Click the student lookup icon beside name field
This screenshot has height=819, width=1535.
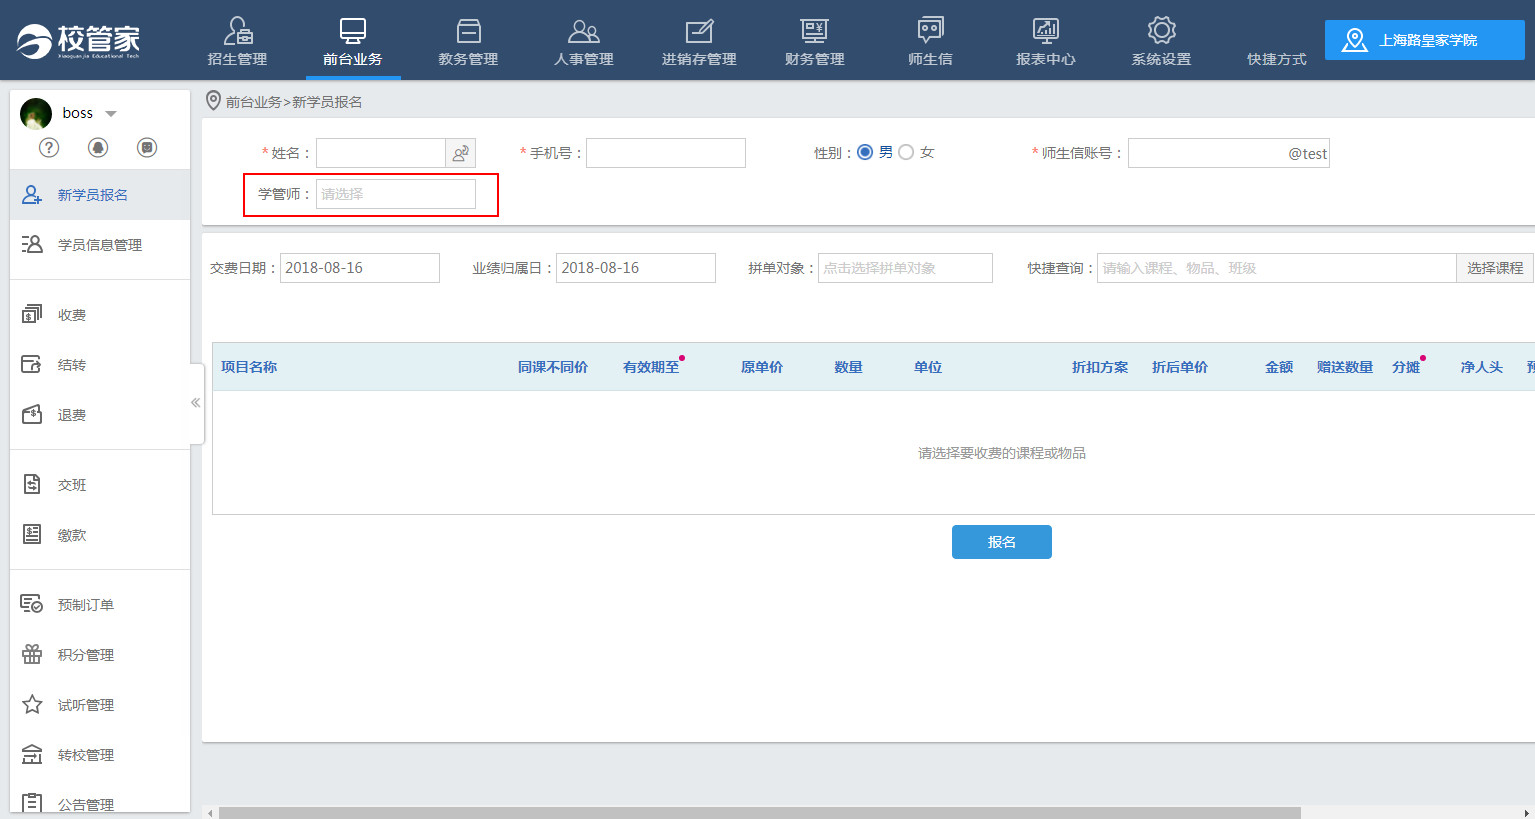click(460, 153)
